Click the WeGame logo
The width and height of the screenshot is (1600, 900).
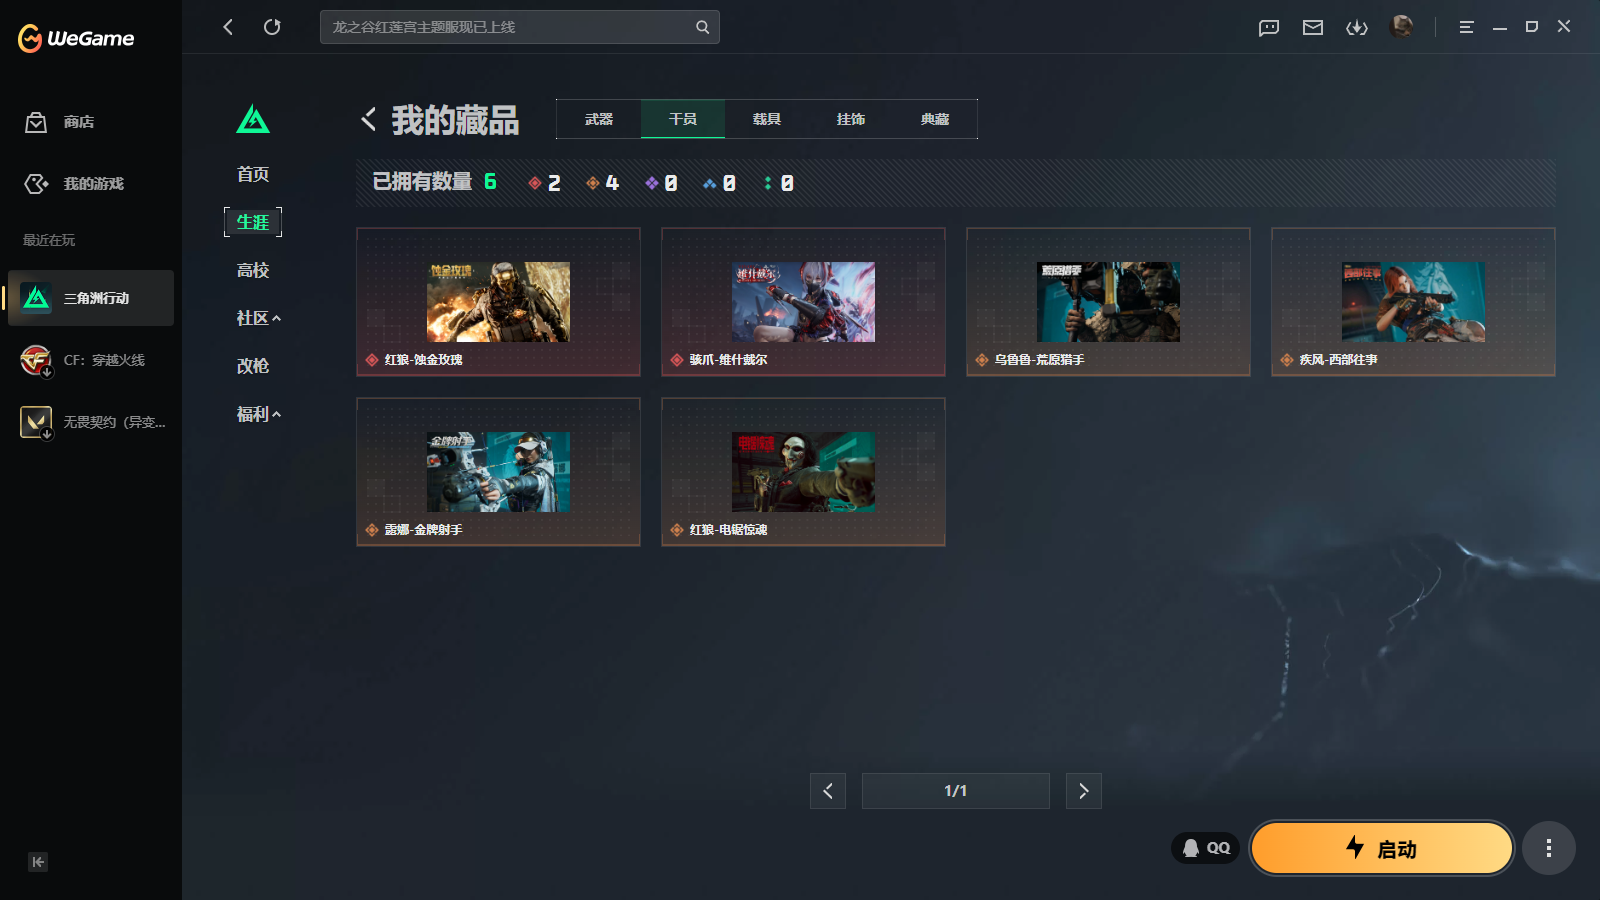point(76,38)
